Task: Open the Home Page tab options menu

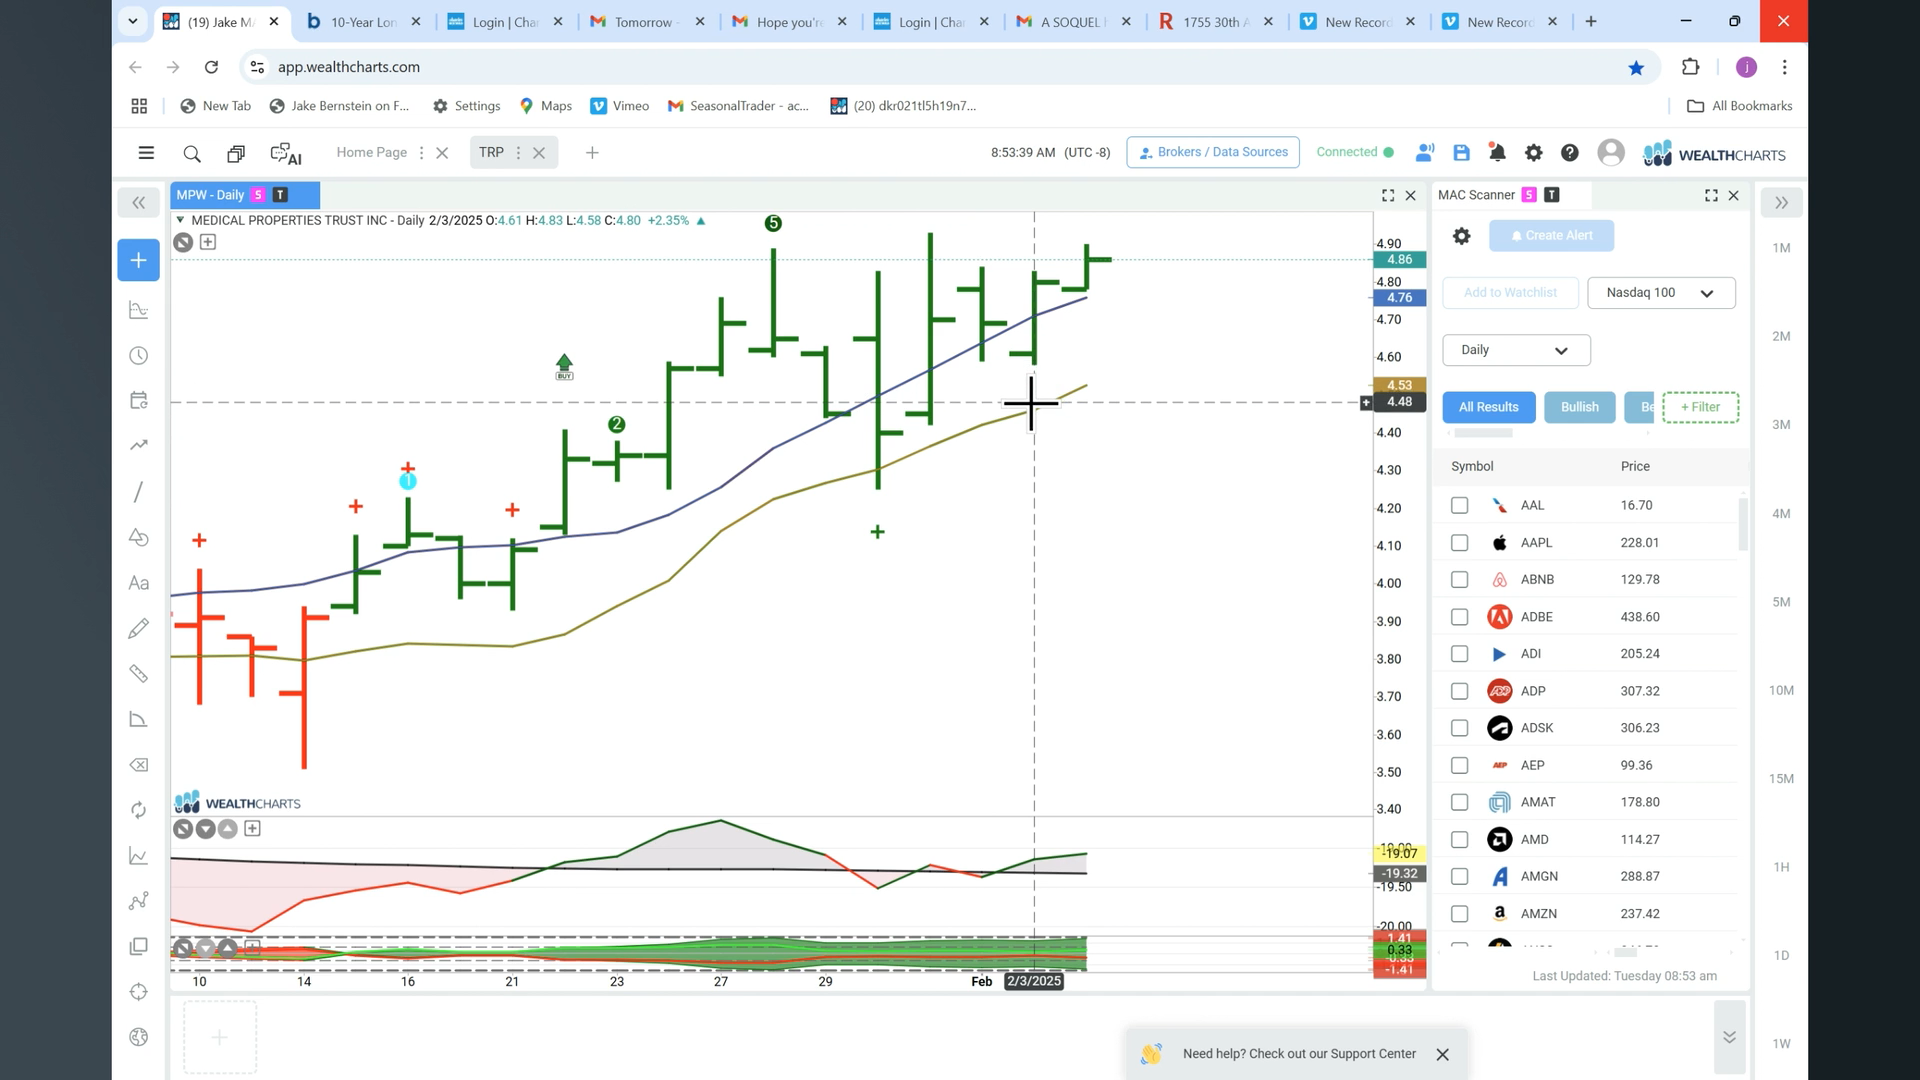Action: pyautogui.click(x=421, y=153)
